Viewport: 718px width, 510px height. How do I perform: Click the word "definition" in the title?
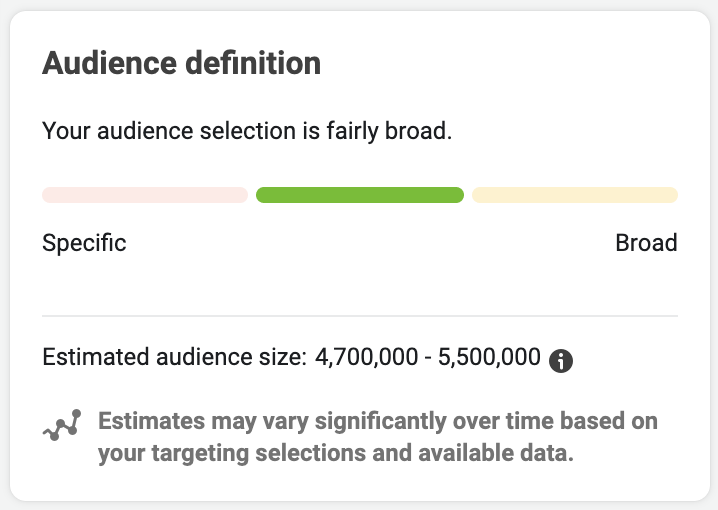click(x=253, y=63)
